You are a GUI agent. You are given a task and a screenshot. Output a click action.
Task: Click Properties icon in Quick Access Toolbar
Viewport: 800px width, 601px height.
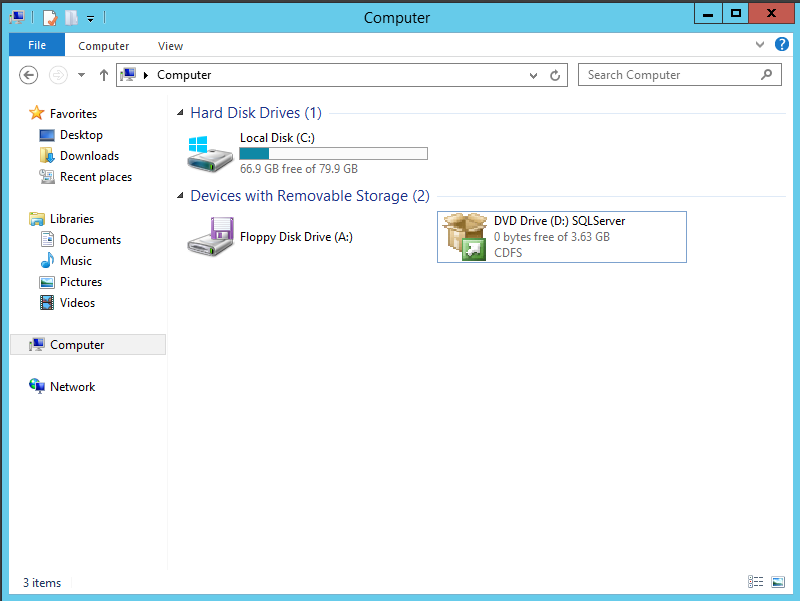pyautogui.click(x=50, y=17)
